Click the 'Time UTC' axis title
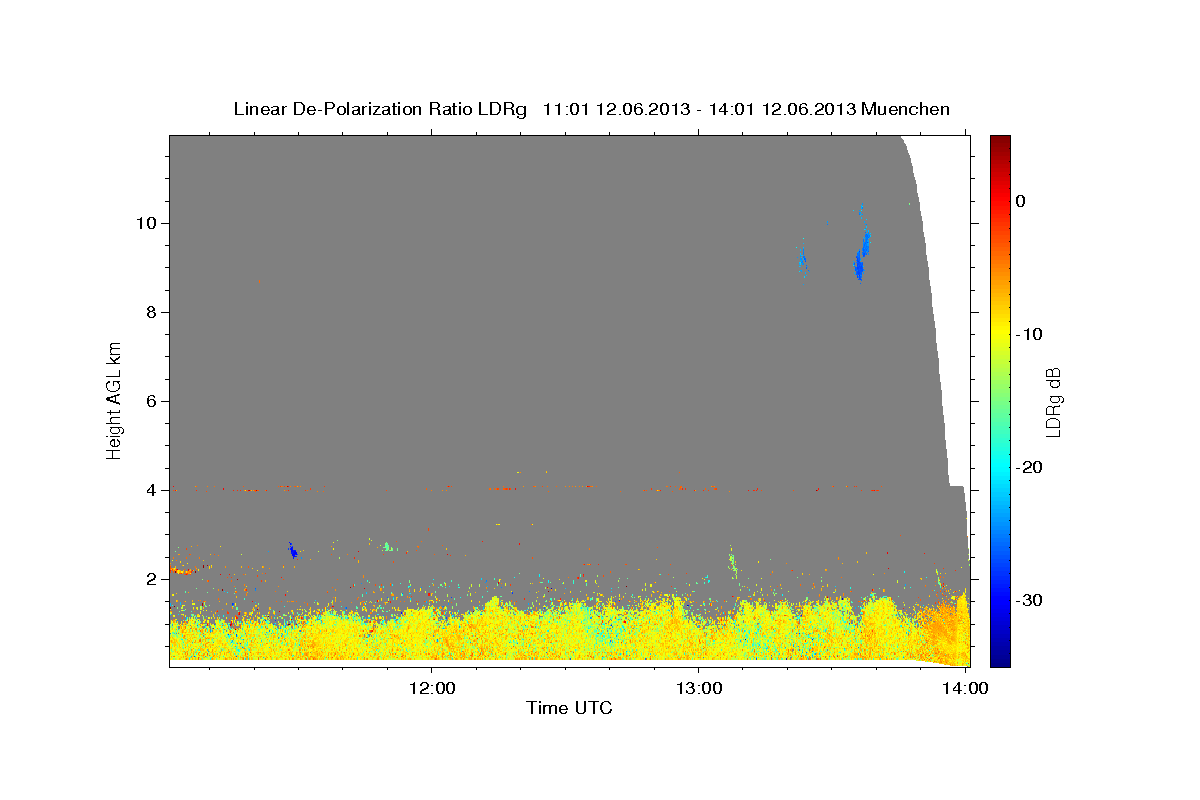Viewport: 1200px width, 800px height. point(569,708)
